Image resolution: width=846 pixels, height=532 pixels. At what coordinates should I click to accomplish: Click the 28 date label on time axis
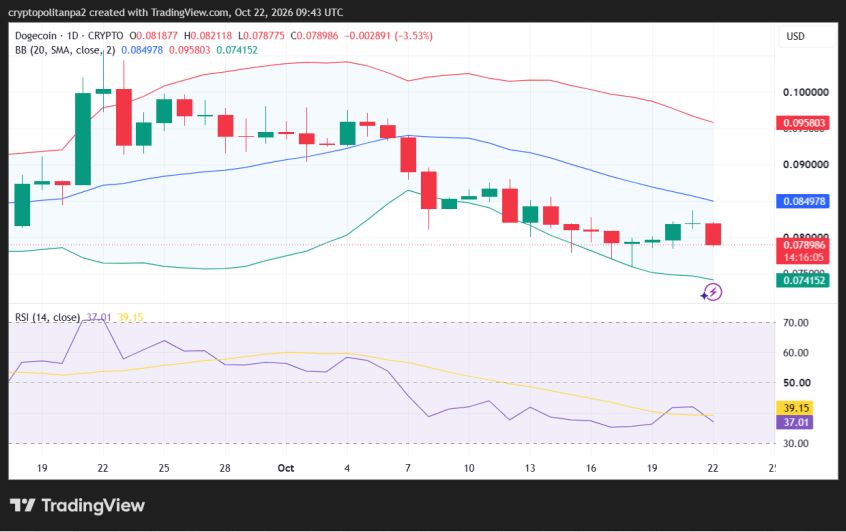[x=224, y=468]
